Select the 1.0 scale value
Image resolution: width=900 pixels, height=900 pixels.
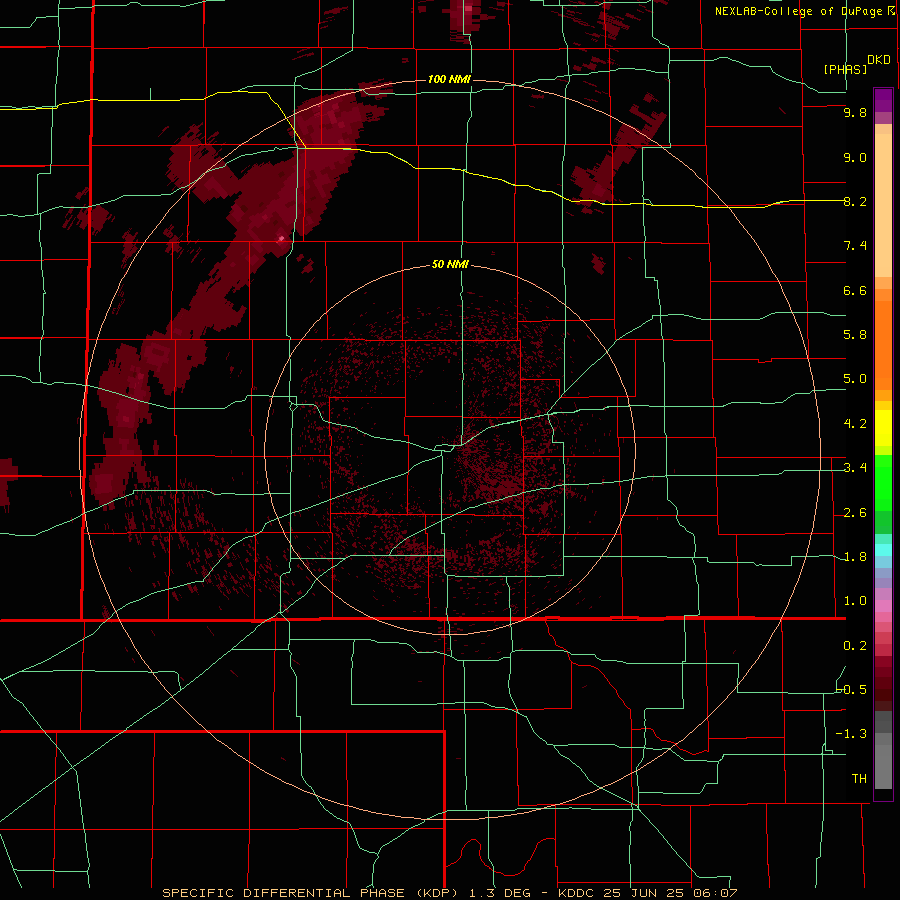pyautogui.click(x=855, y=601)
